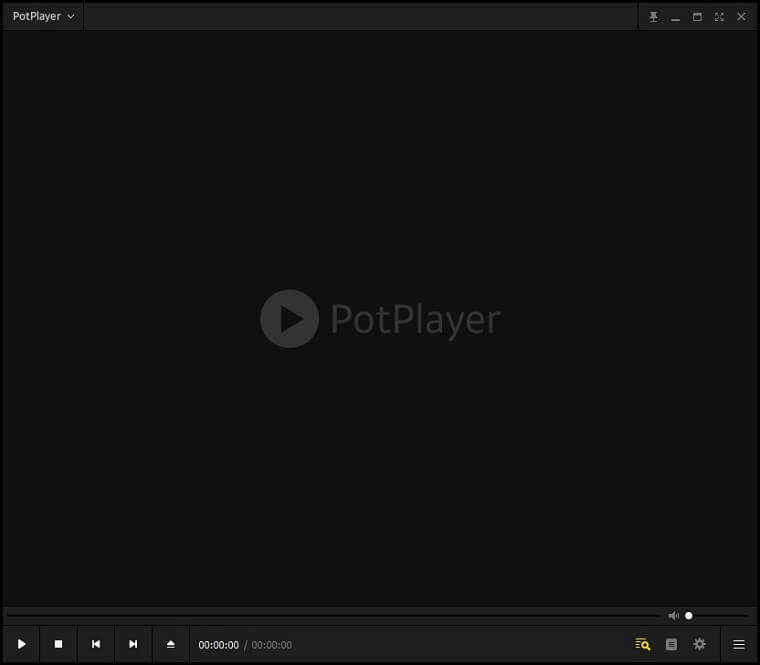Viewport: 760px width, 665px height.
Task: Open the settings gear control panel
Action: point(699,644)
